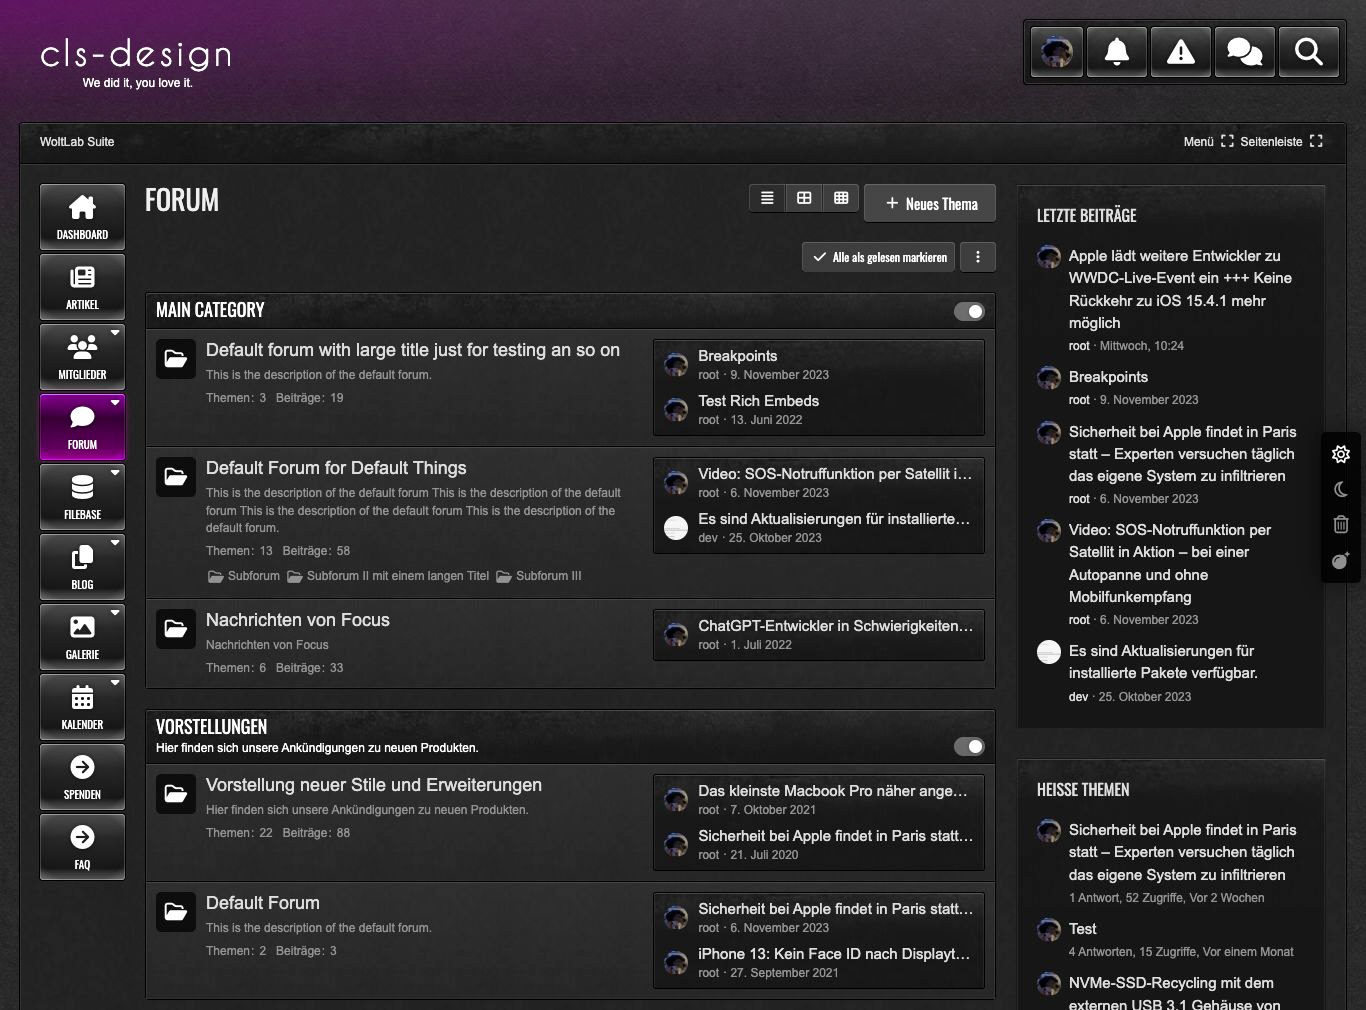Click the warning triangle moderation icon
The image size is (1366, 1010).
click(1181, 51)
